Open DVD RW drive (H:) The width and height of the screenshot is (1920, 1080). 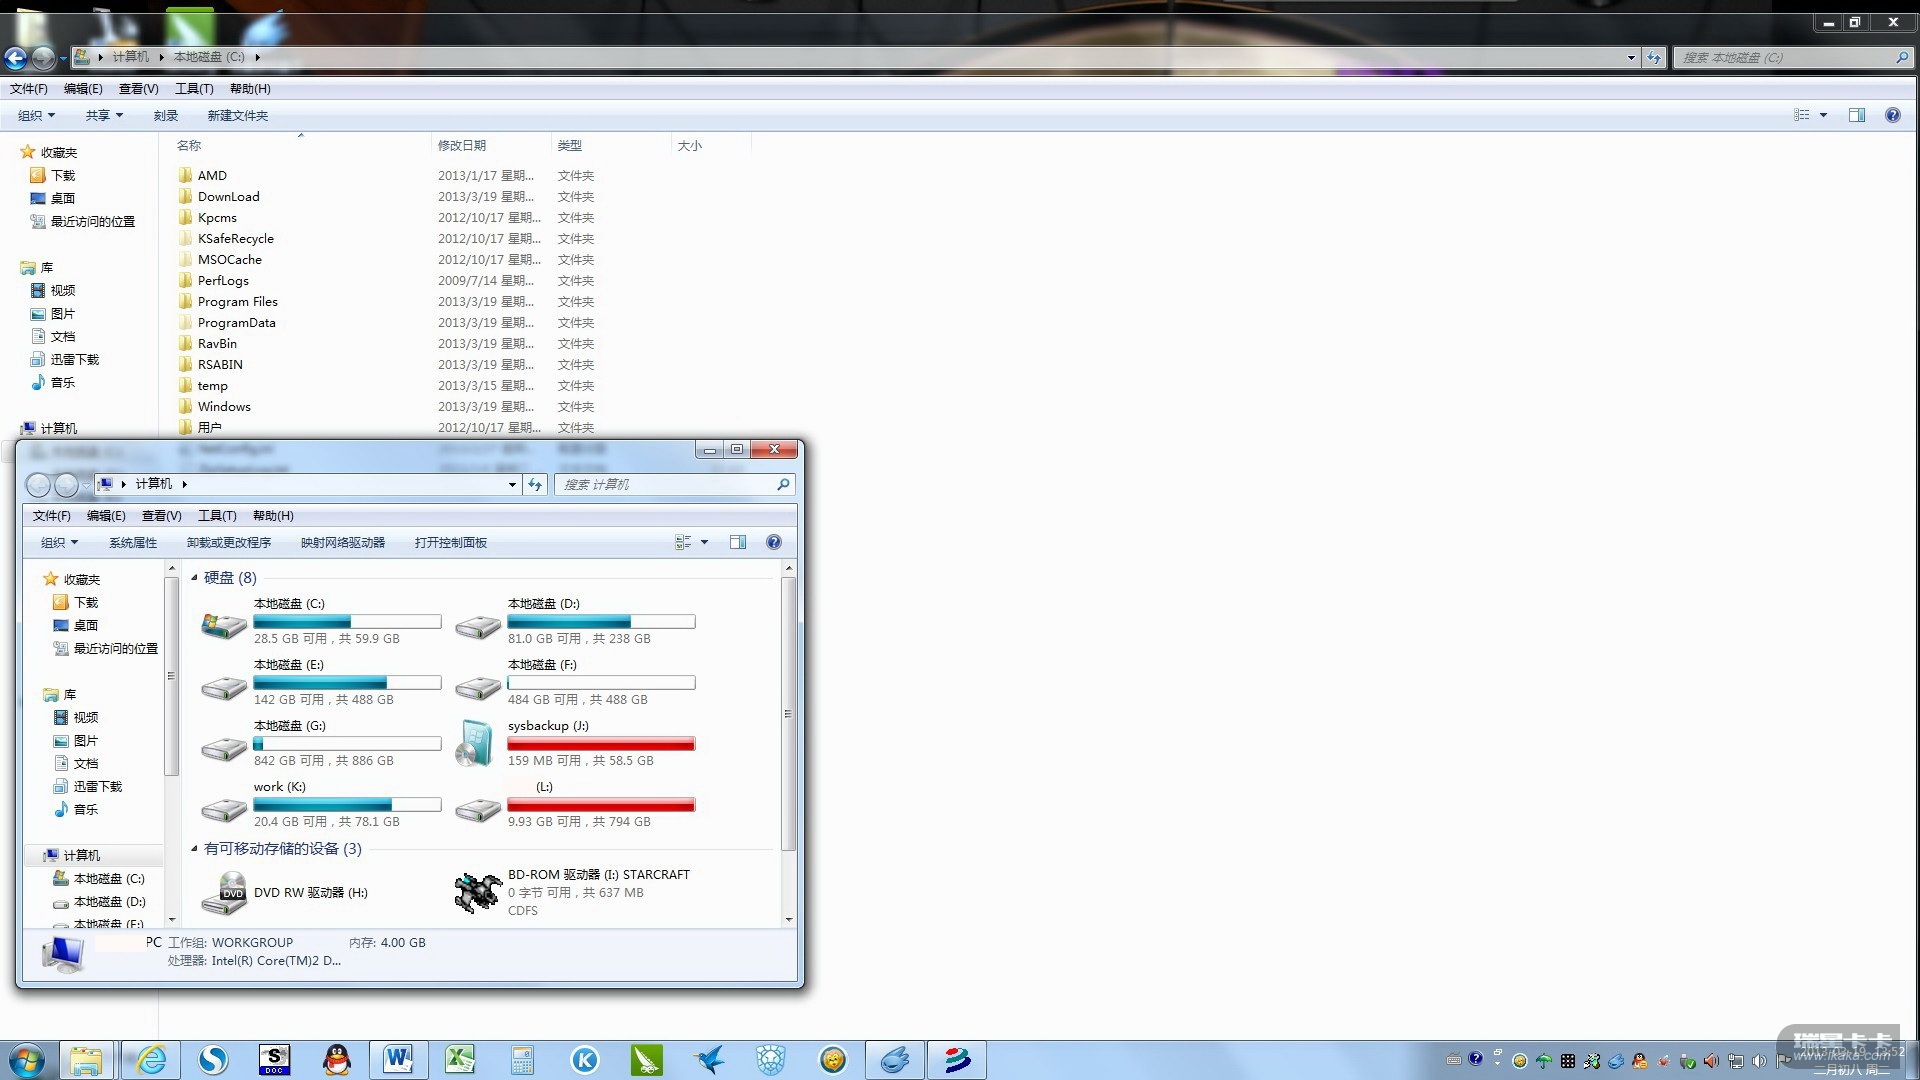224,893
